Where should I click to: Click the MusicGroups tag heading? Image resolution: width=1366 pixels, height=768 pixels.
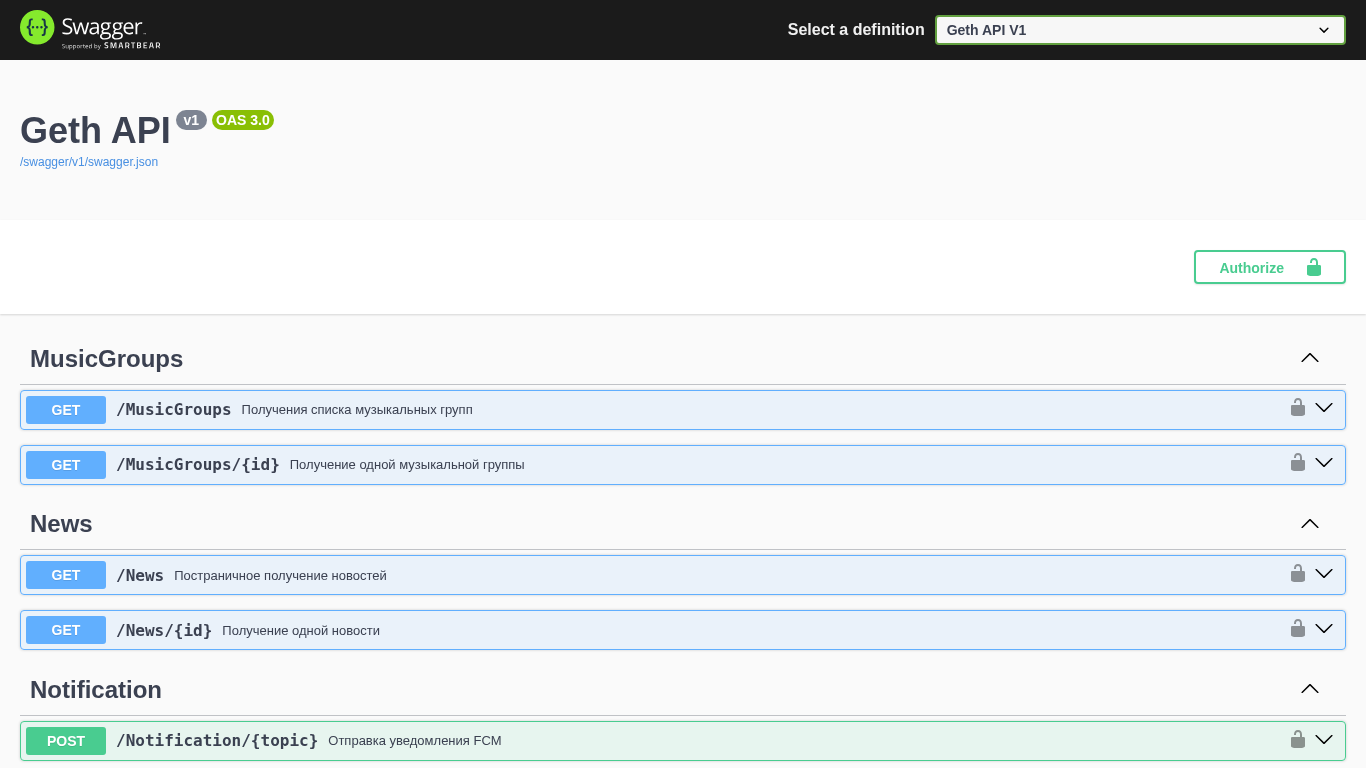[x=106, y=359]
